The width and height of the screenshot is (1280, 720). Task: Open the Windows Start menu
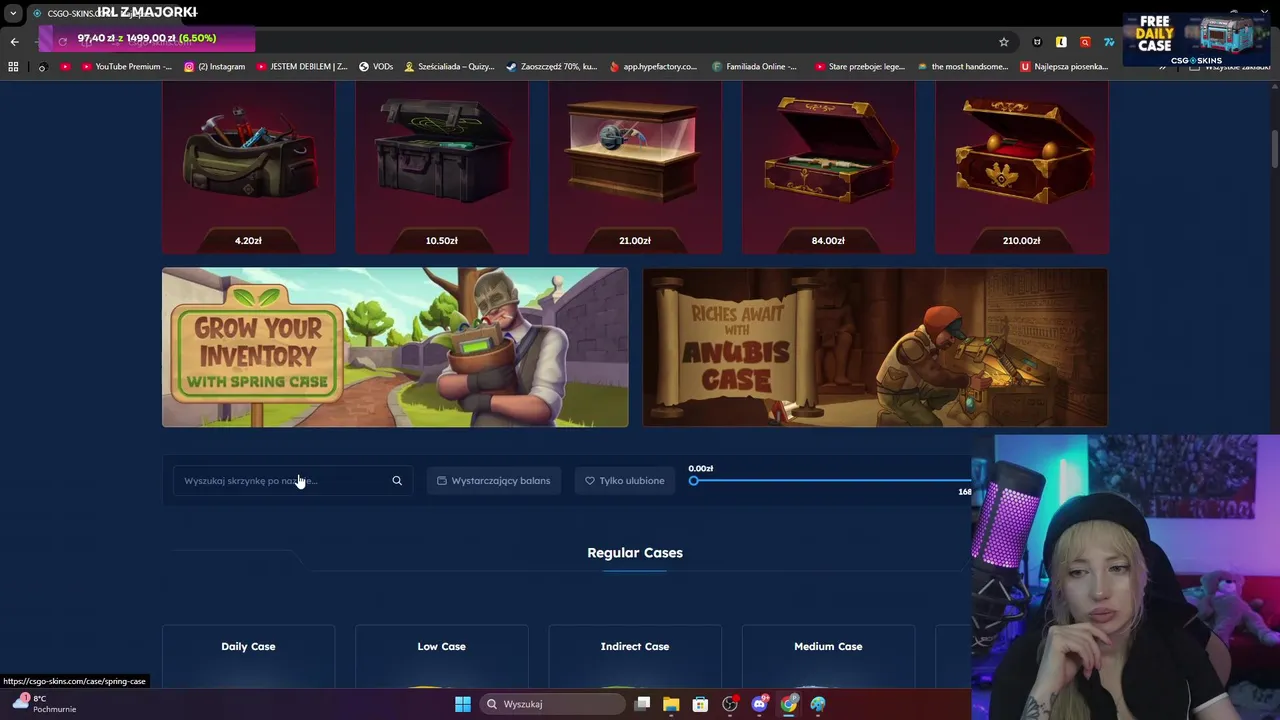463,704
